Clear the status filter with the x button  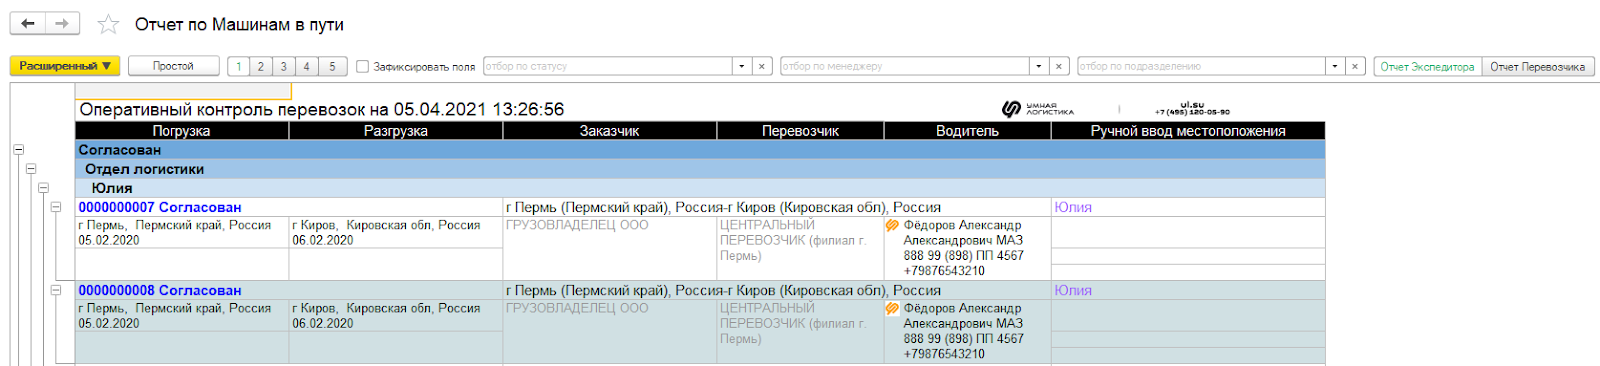click(x=762, y=66)
